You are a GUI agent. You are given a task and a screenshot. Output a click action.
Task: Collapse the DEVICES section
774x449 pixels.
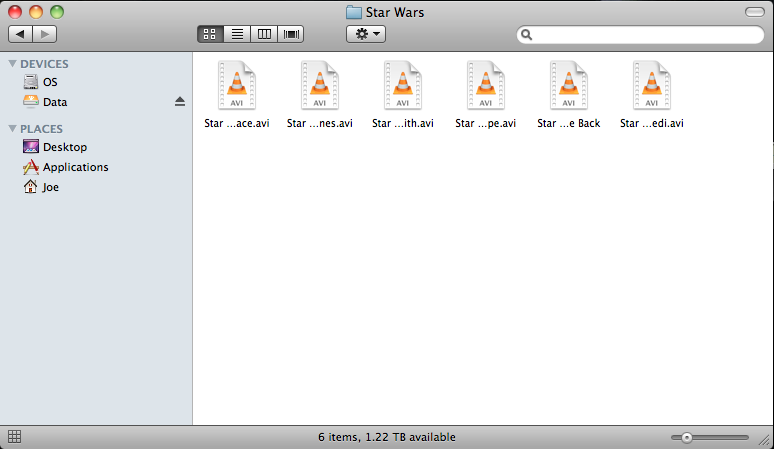point(13,64)
